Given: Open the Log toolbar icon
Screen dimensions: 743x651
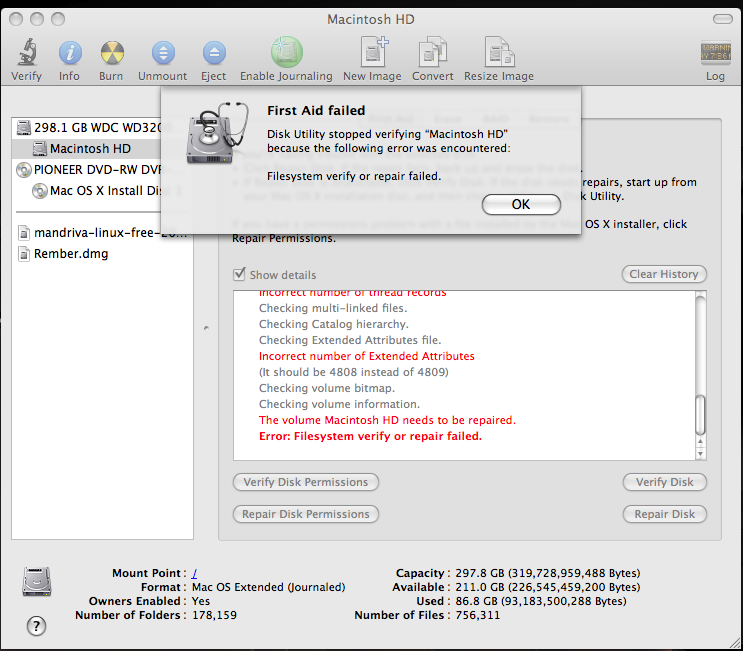Looking at the screenshot, I should 716,52.
